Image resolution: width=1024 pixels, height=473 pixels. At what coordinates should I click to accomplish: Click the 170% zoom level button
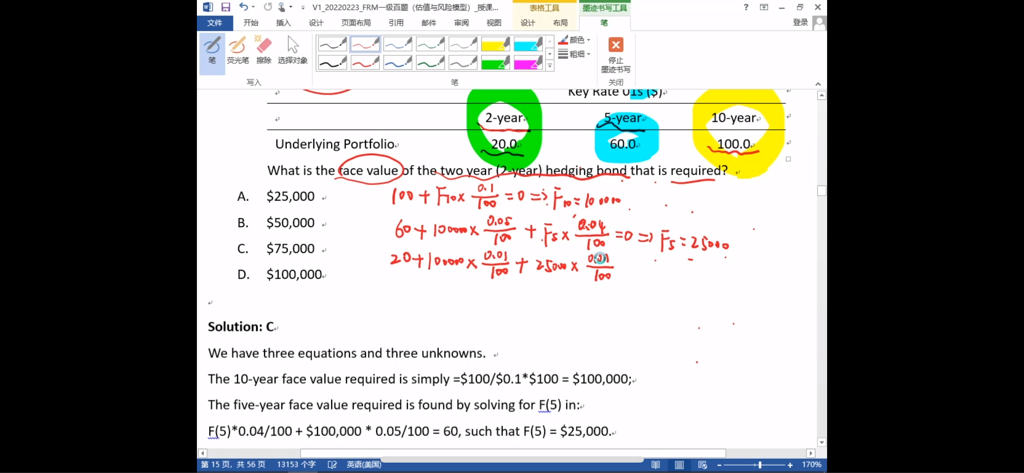tap(812, 465)
